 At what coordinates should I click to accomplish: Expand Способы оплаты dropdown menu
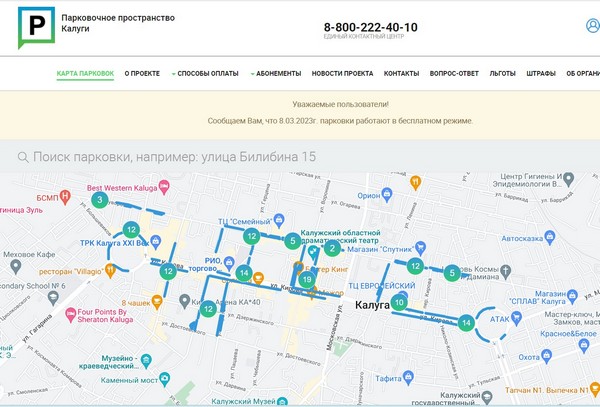[205, 73]
